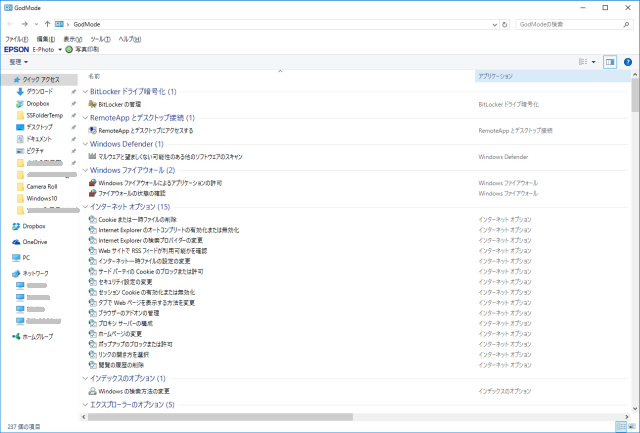640x433 pixels.
Task: Open Windows10 folder in sidebar
Action: click(x=42, y=198)
